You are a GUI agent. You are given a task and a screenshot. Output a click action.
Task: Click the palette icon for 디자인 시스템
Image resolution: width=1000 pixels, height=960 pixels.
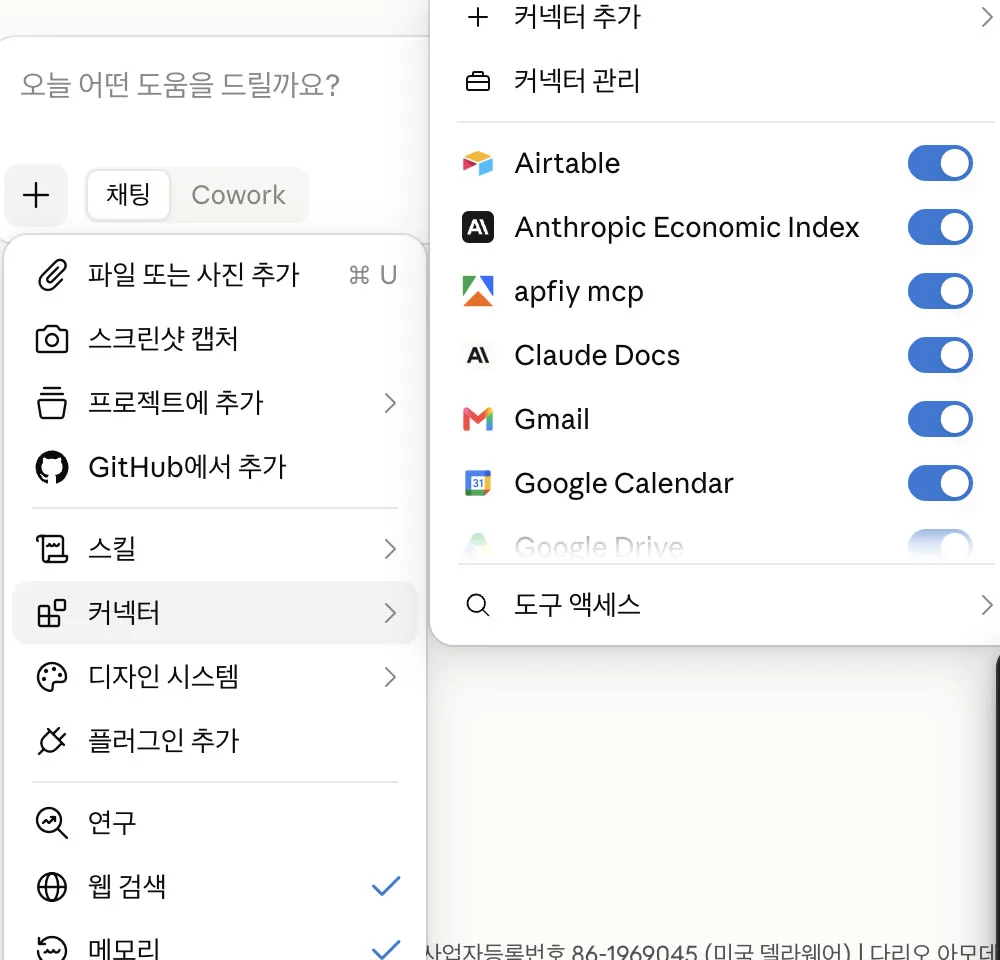point(52,677)
